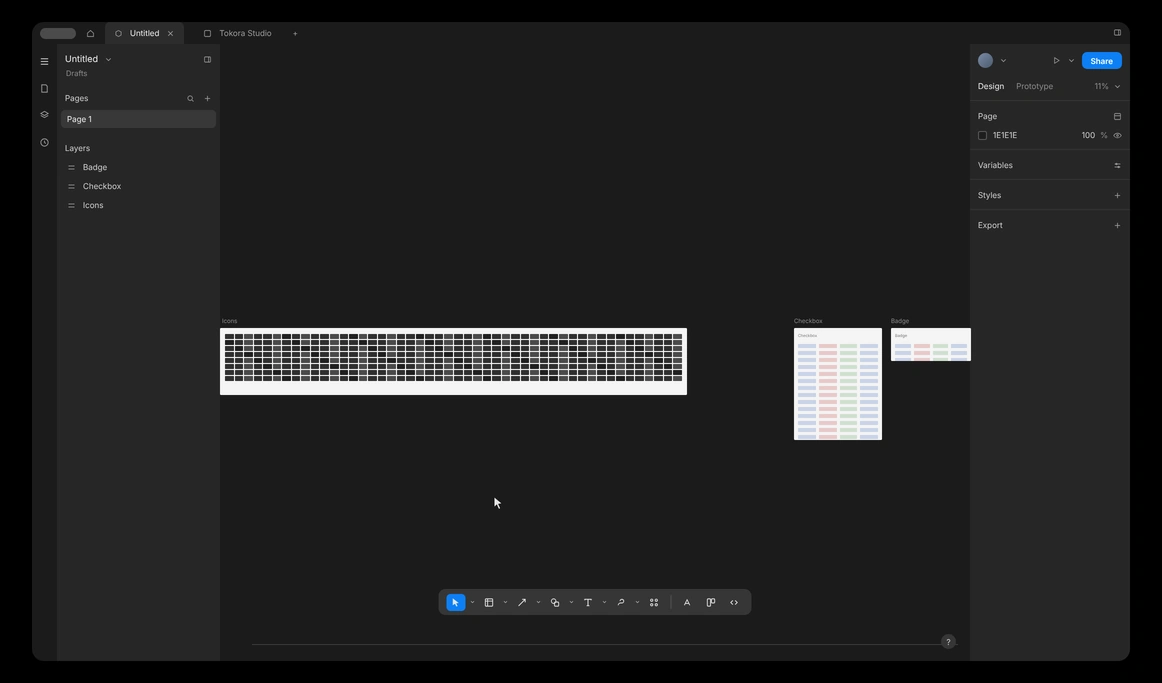Click the text style 'A' toolbar icon
This screenshot has width=1162, height=683.
(x=687, y=602)
